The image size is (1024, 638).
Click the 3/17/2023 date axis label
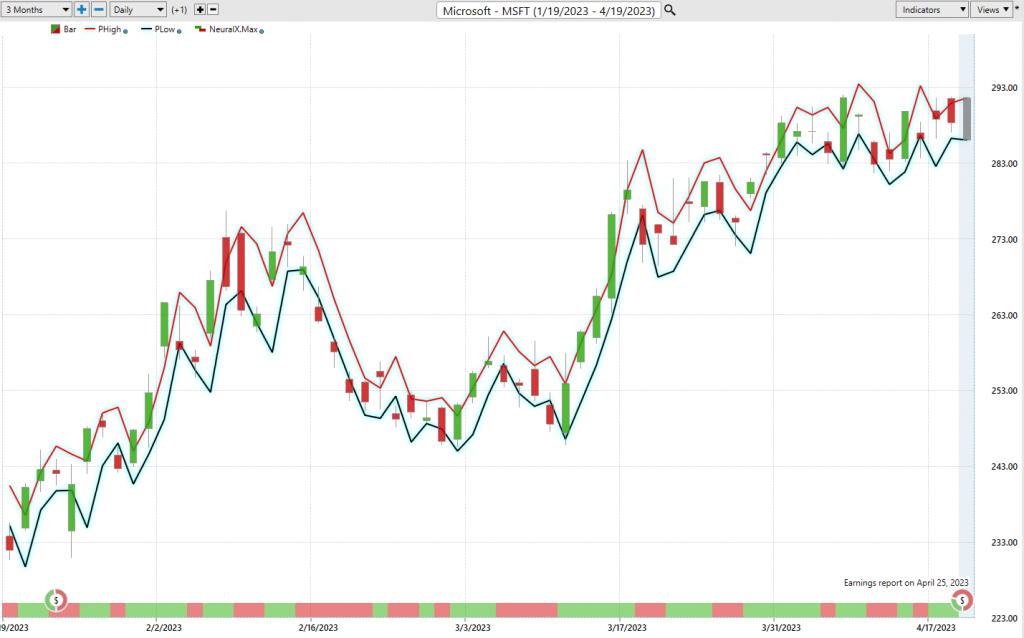(x=626, y=628)
